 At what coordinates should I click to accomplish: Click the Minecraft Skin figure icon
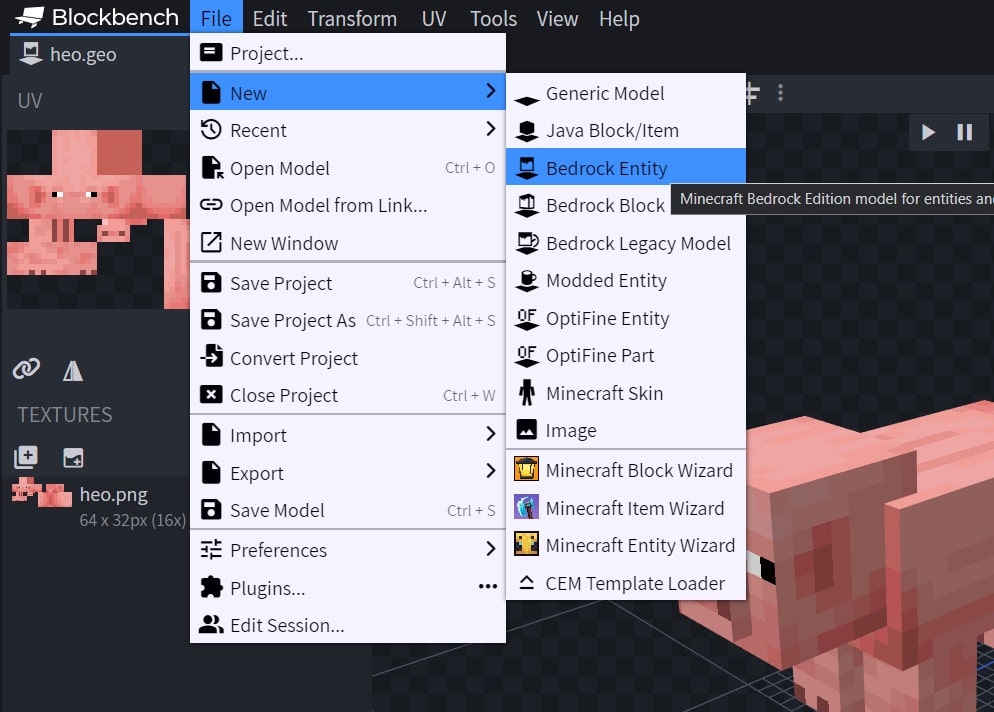click(526, 392)
